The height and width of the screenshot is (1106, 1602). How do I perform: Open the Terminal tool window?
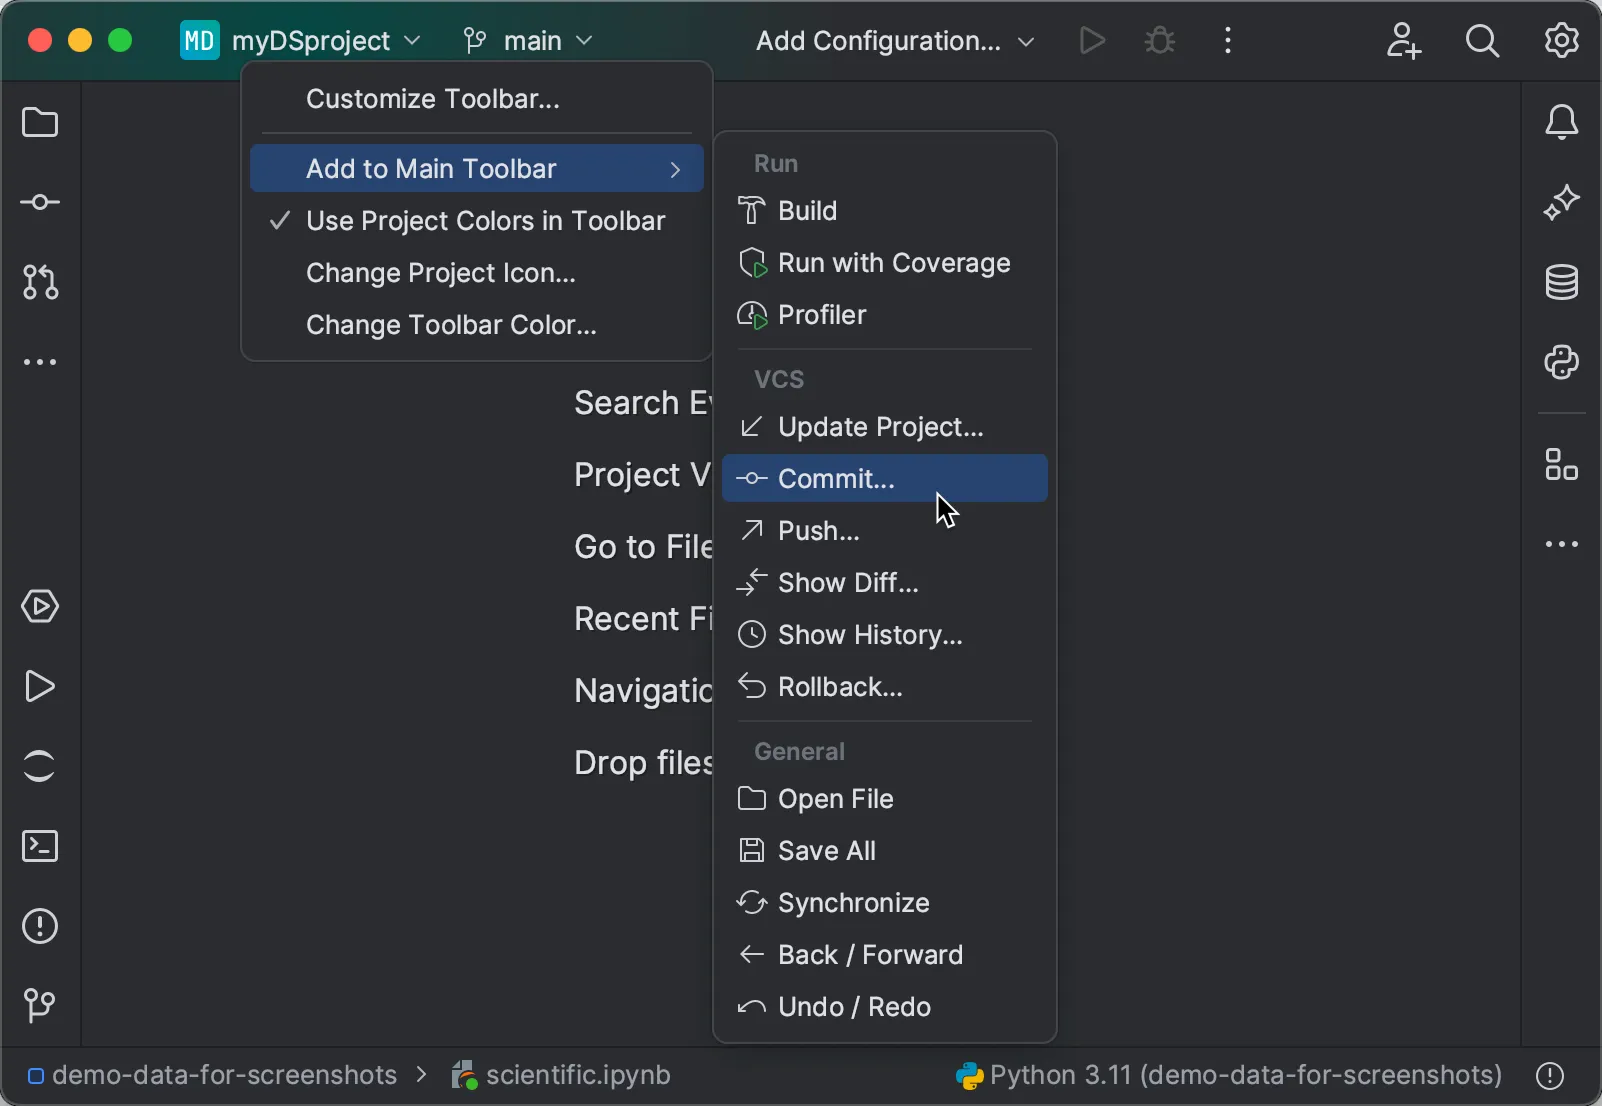coord(40,847)
